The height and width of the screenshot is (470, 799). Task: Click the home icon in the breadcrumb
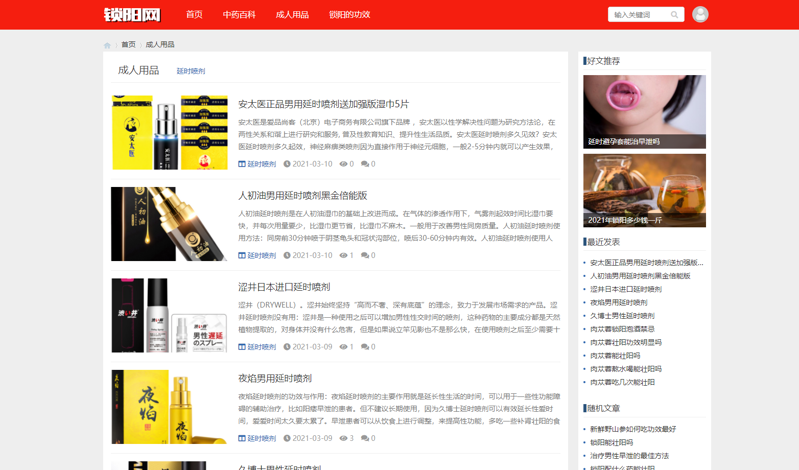[x=108, y=45]
